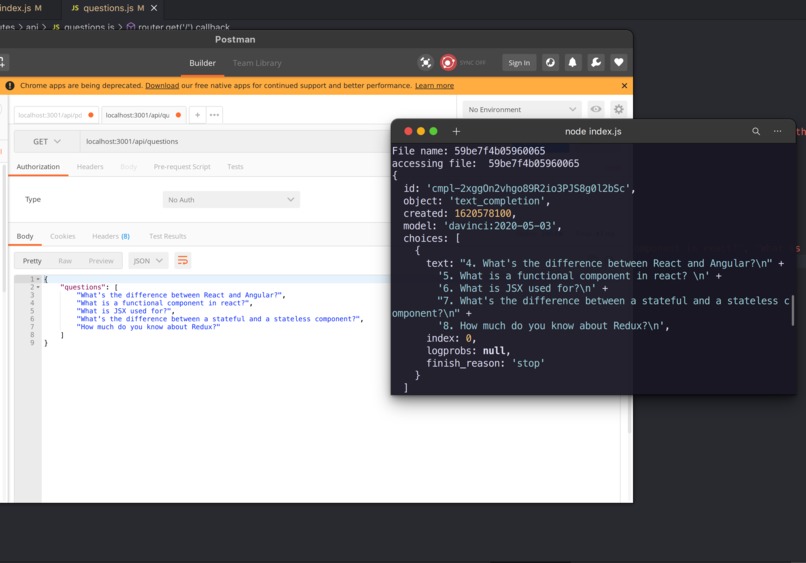Click the request URL field localhost:3001/api/questions
The width and height of the screenshot is (806, 563).
(x=235, y=141)
